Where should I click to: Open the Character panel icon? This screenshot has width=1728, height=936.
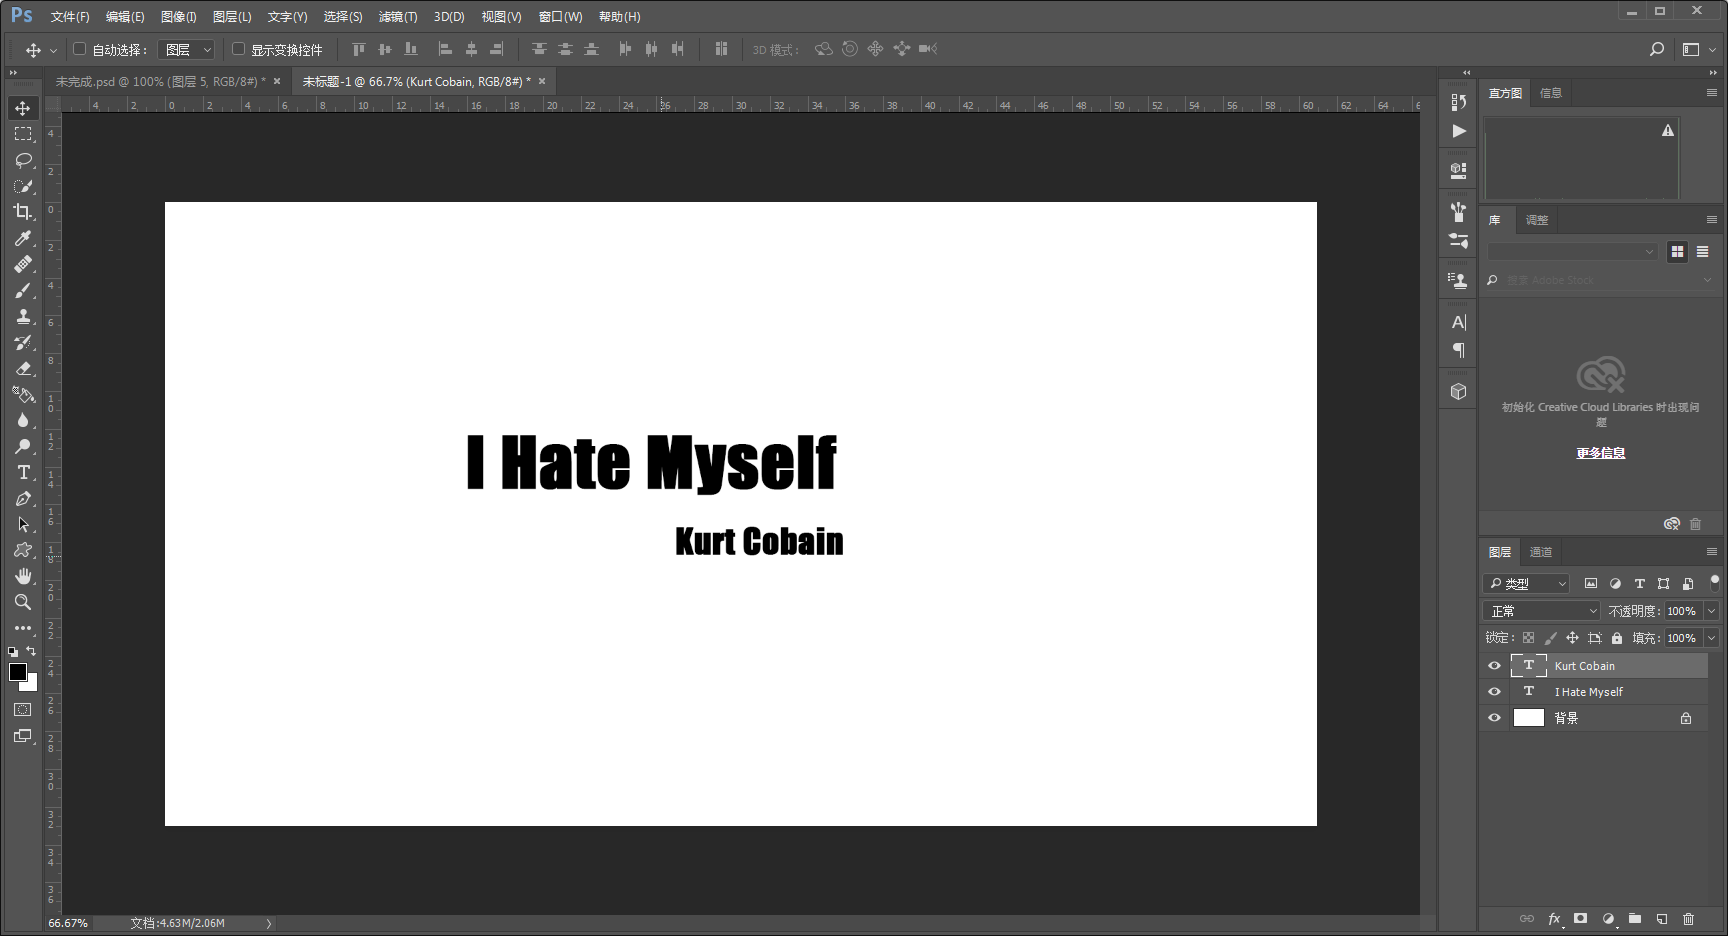coord(1459,322)
